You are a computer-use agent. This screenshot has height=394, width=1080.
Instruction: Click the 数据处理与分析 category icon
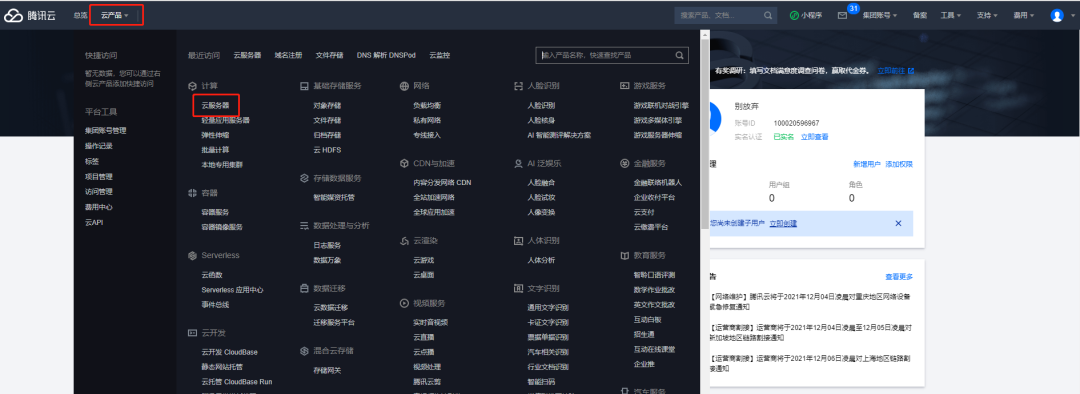click(304, 225)
